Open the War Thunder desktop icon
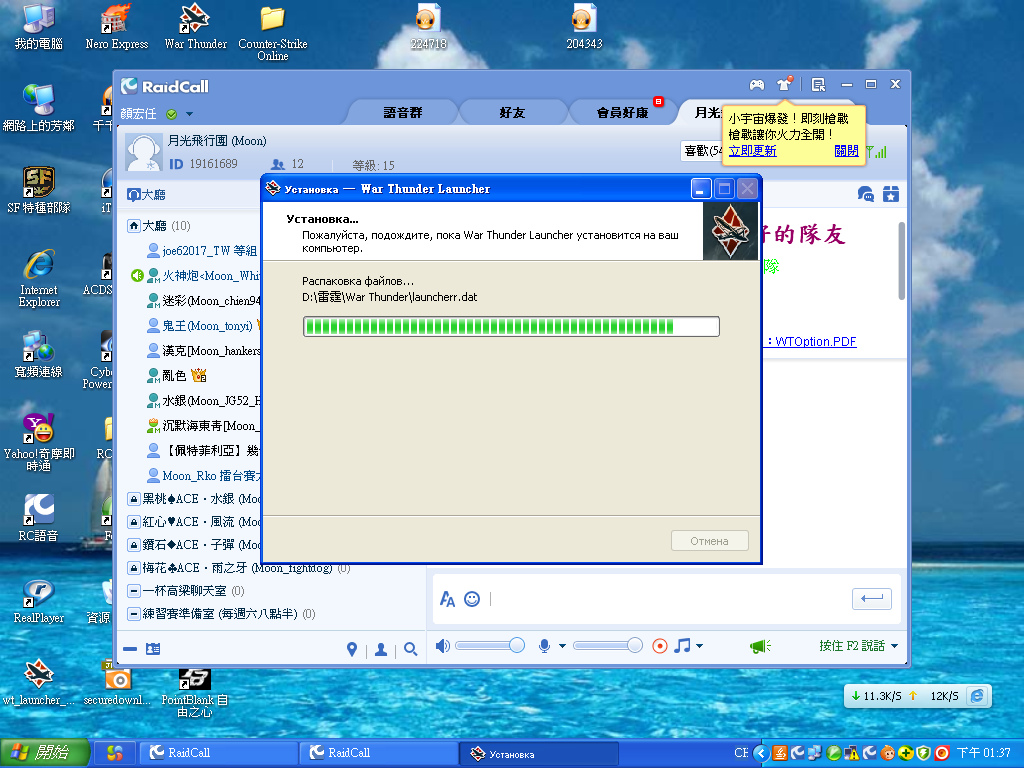This screenshot has height=768, width=1024. pyautogui.click(x=195, y=26)
